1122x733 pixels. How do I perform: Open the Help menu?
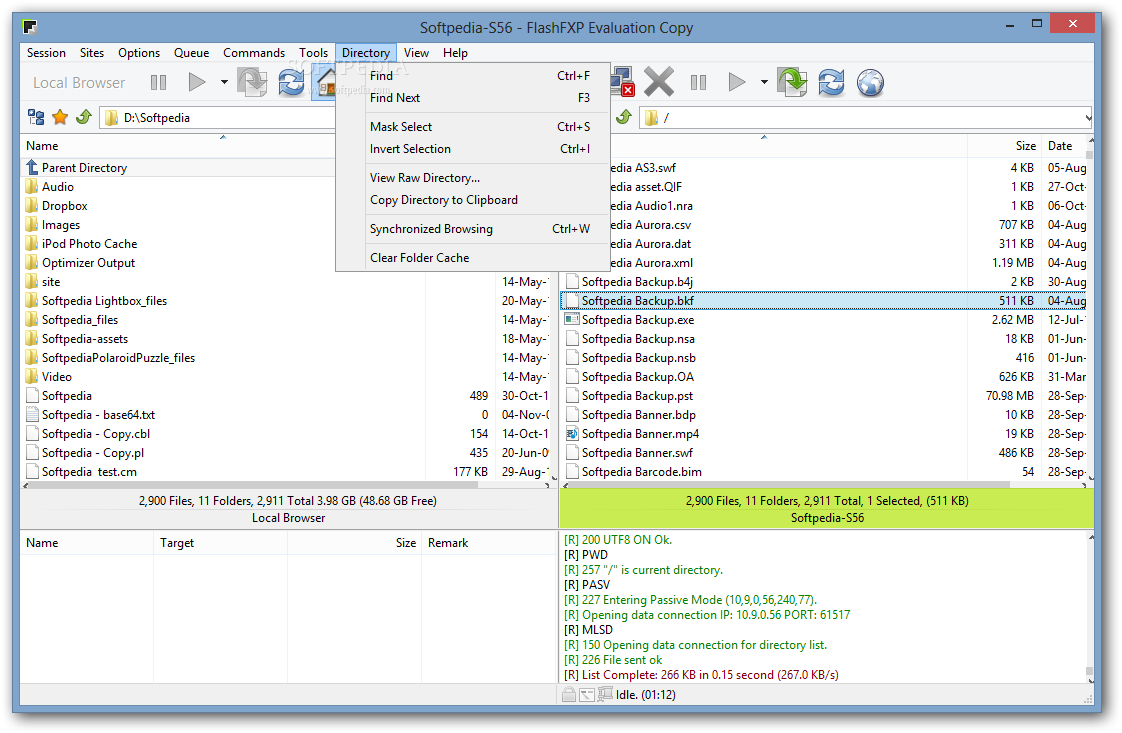click(455, 53)
